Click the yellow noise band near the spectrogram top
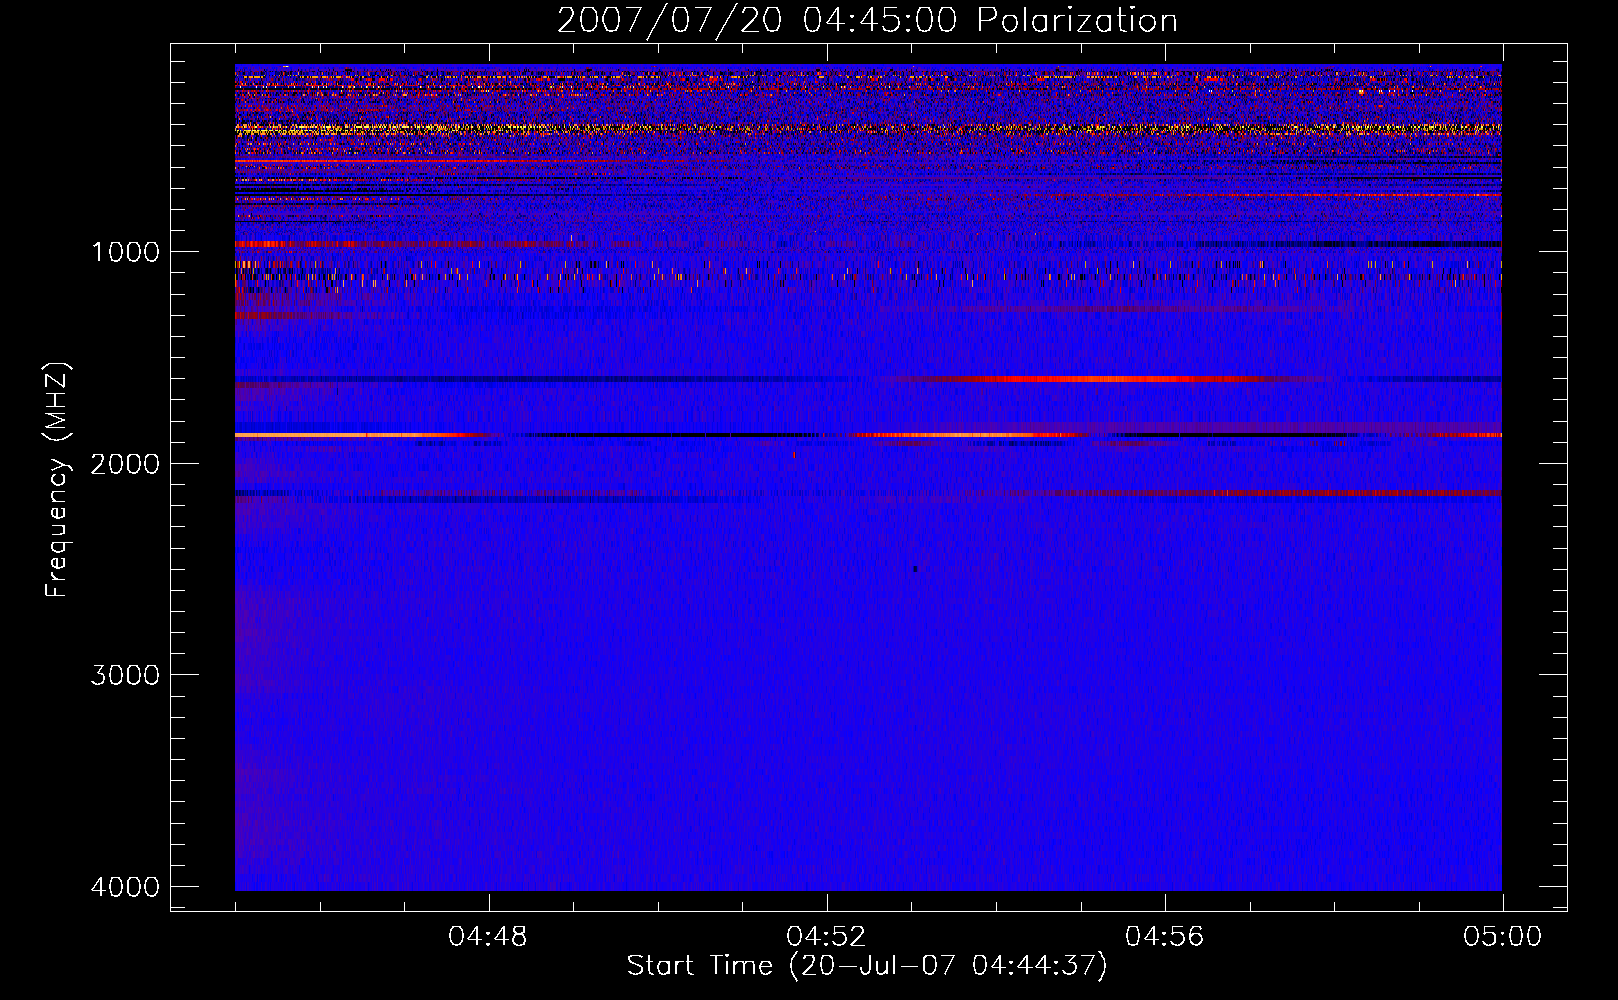The image size is (1618, 1000). 868,129
